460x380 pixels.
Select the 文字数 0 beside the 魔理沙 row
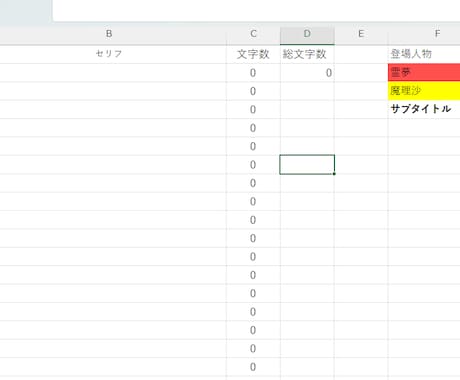[x=253, y=91]
